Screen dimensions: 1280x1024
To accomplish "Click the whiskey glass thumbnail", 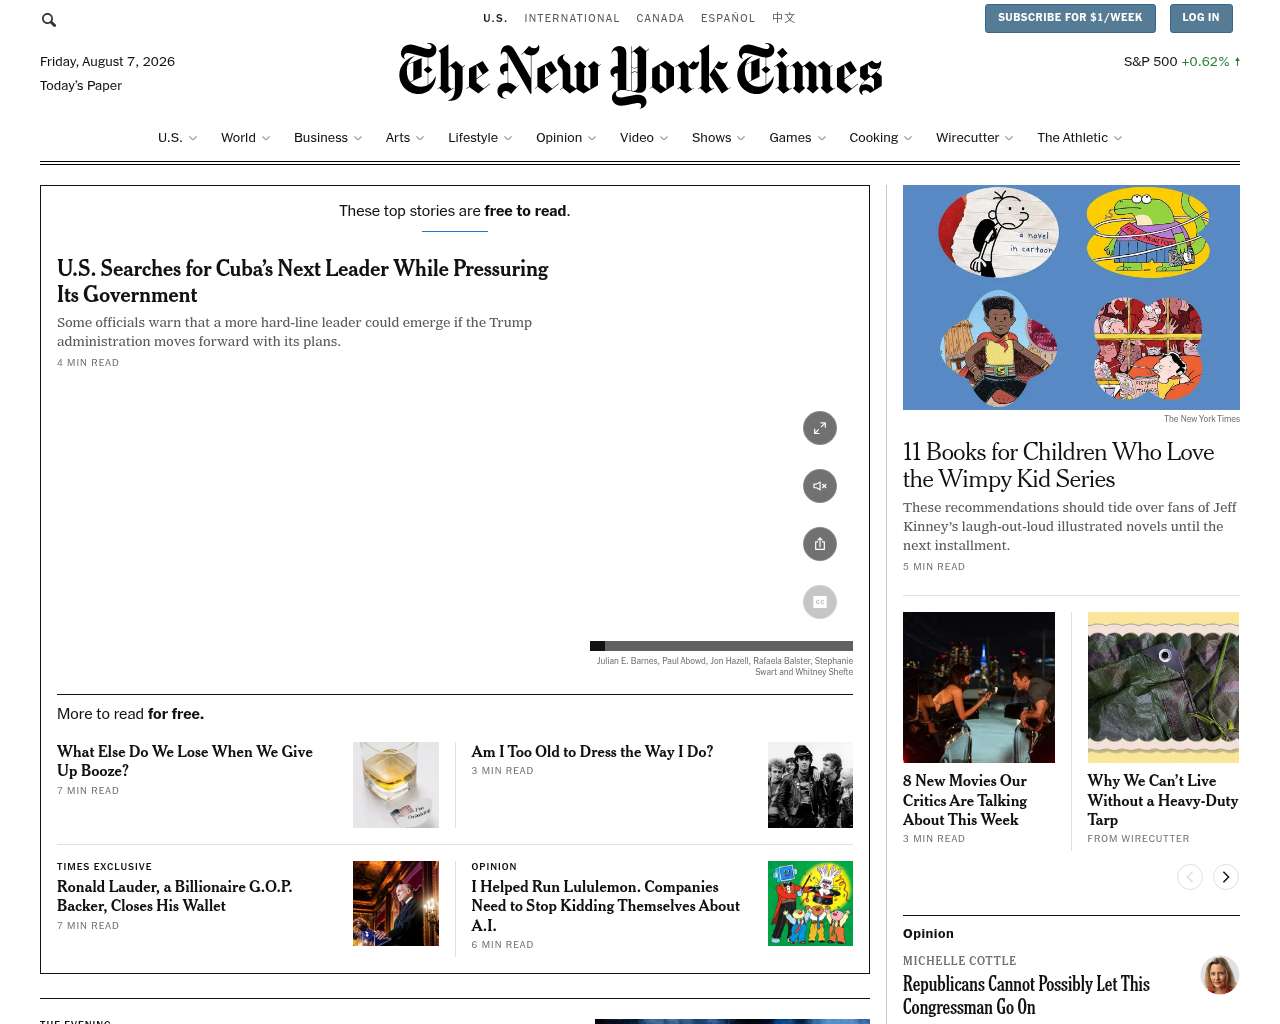I will click(396, 785).
